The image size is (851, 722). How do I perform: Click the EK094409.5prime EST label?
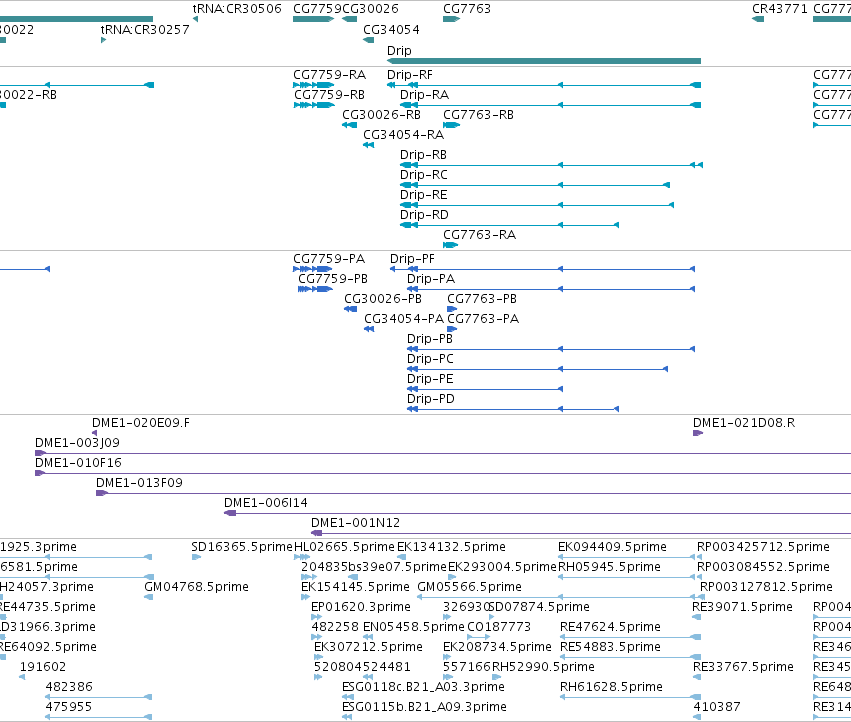click(x=612, y=547)
